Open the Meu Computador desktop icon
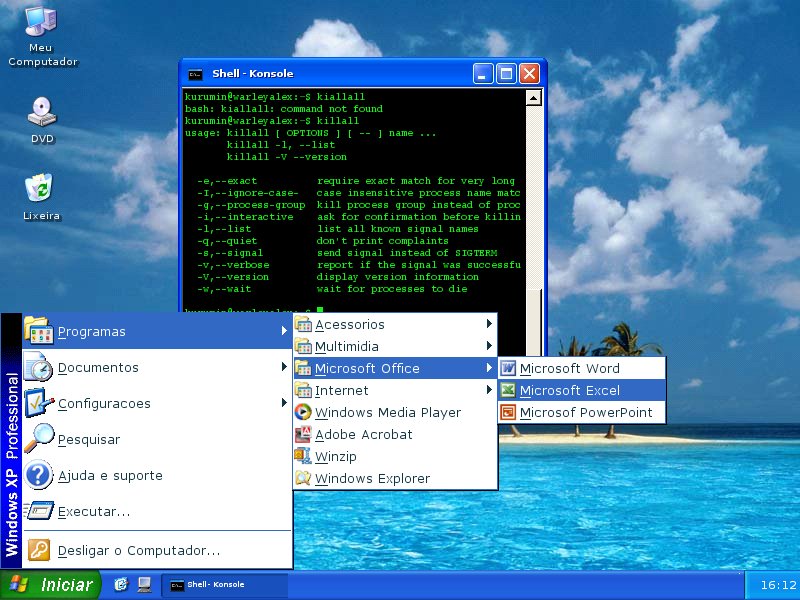 [x=42, y=36]
